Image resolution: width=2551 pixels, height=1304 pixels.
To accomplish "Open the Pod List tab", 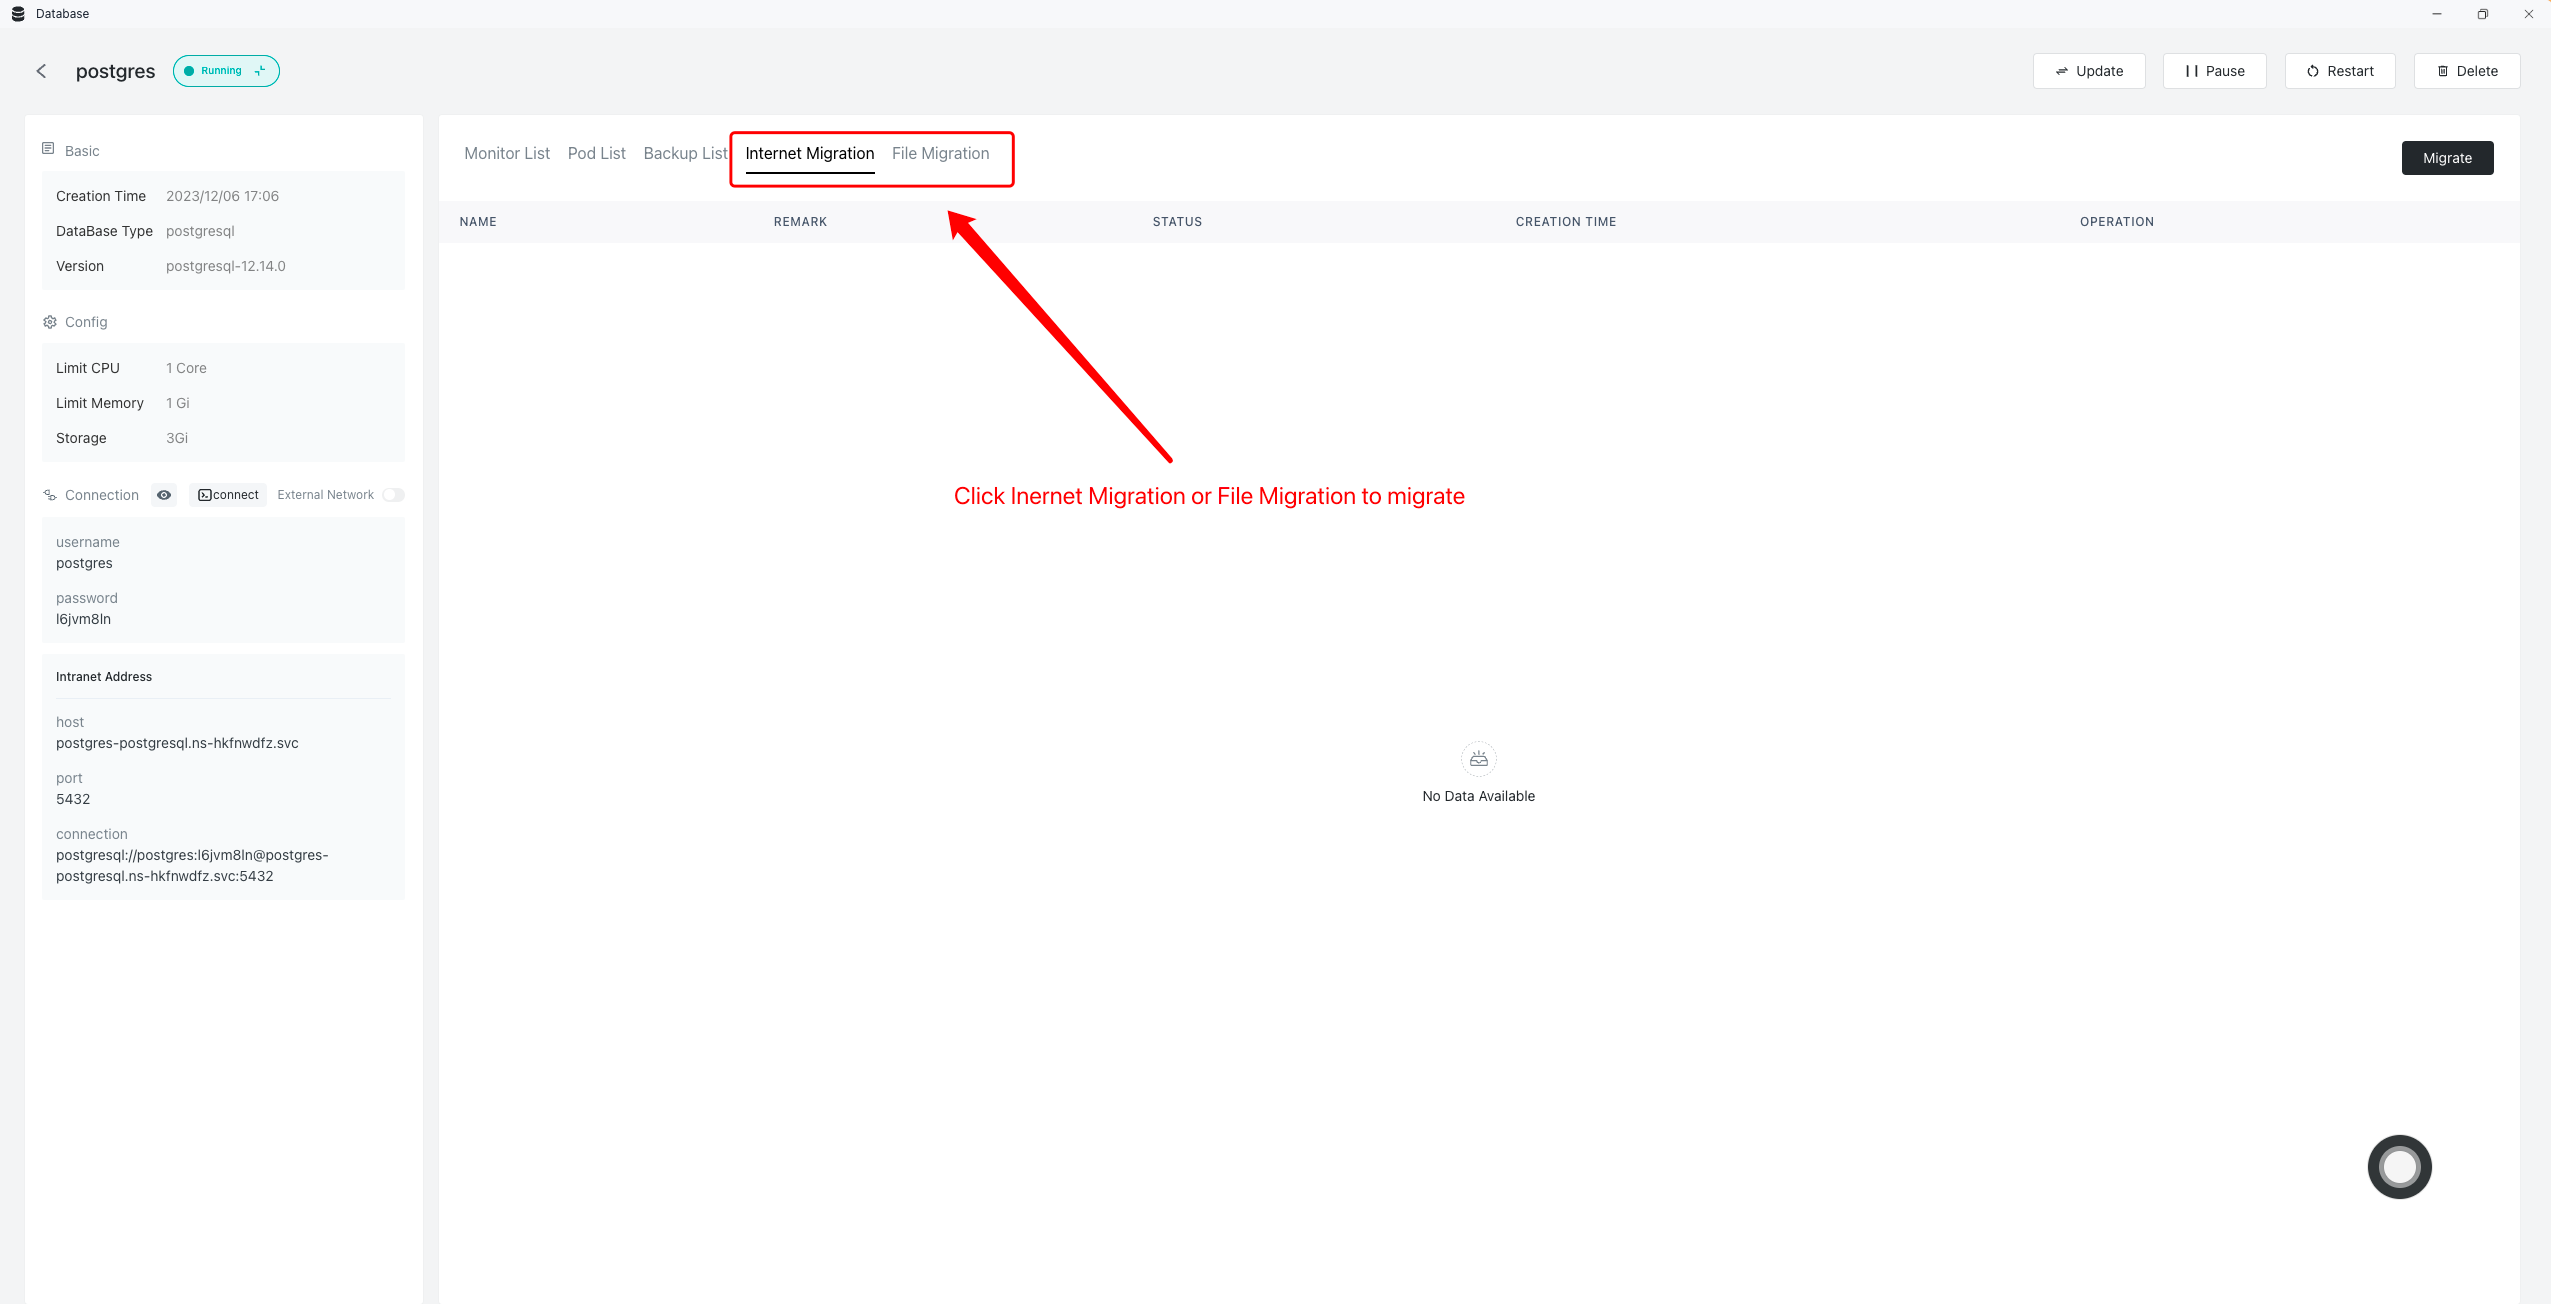I will tap(596, 153).
